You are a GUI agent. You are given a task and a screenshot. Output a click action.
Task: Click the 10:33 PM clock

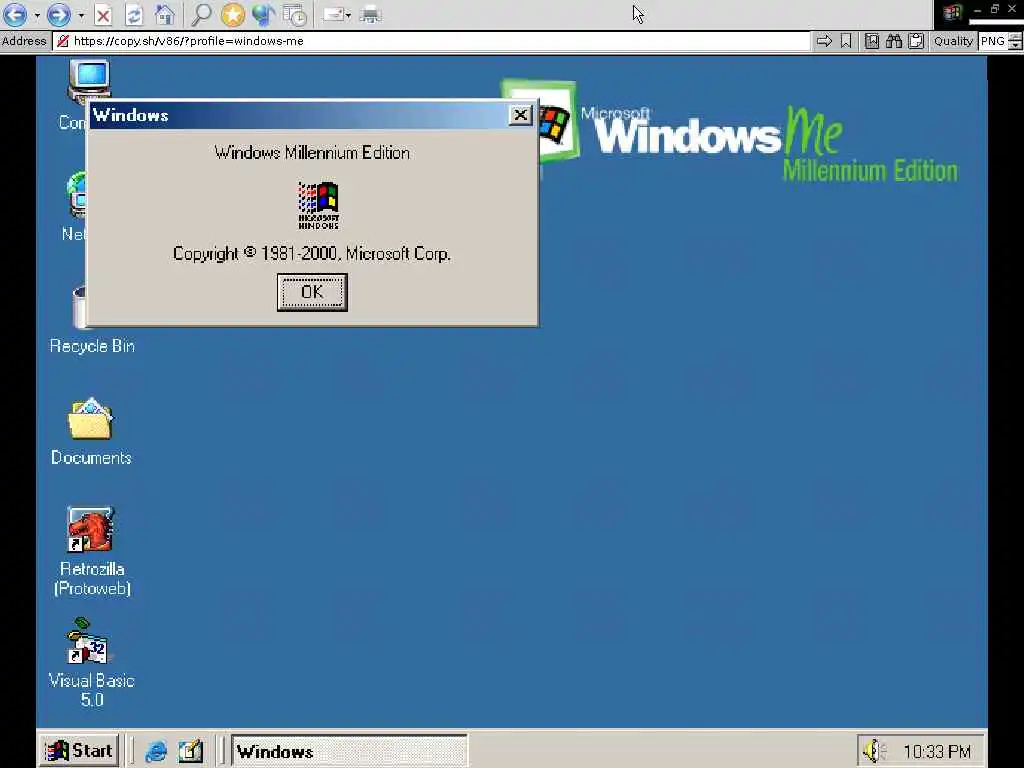(936, 752)
